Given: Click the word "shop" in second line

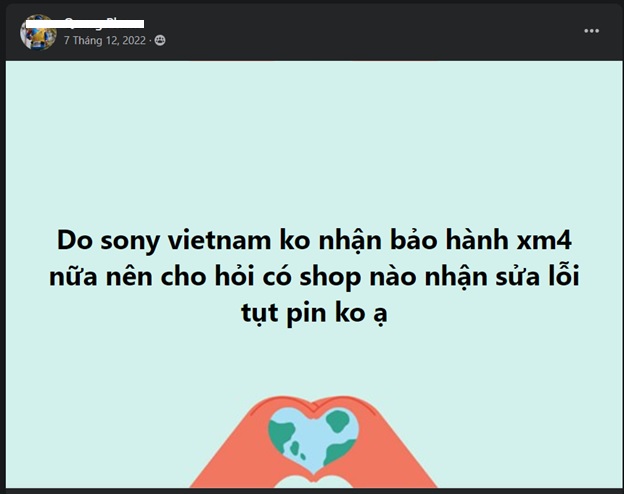Looking at the screenshot, I should click(330, 277).
